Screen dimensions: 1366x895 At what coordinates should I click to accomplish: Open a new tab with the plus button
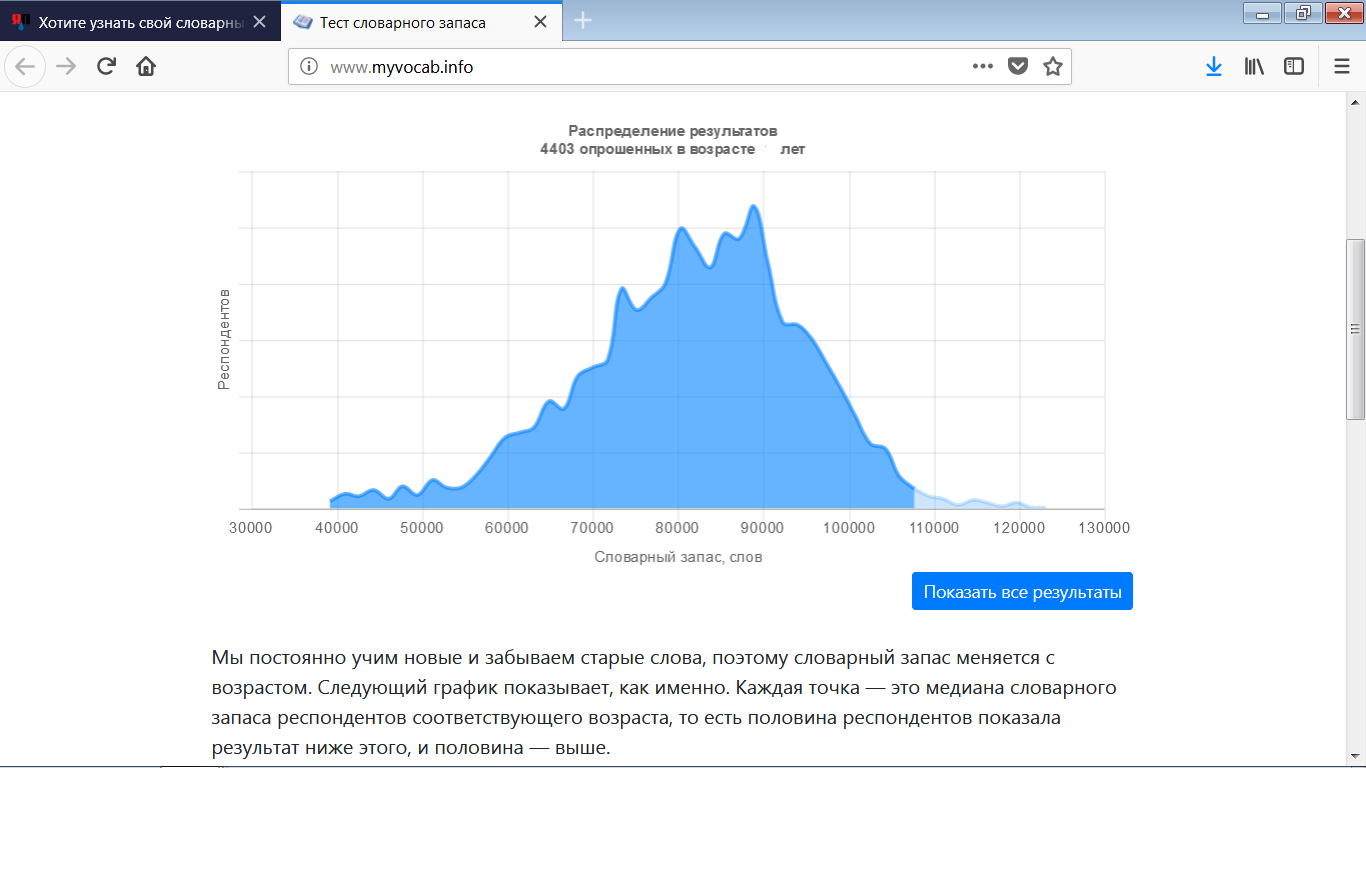[583, 21]
